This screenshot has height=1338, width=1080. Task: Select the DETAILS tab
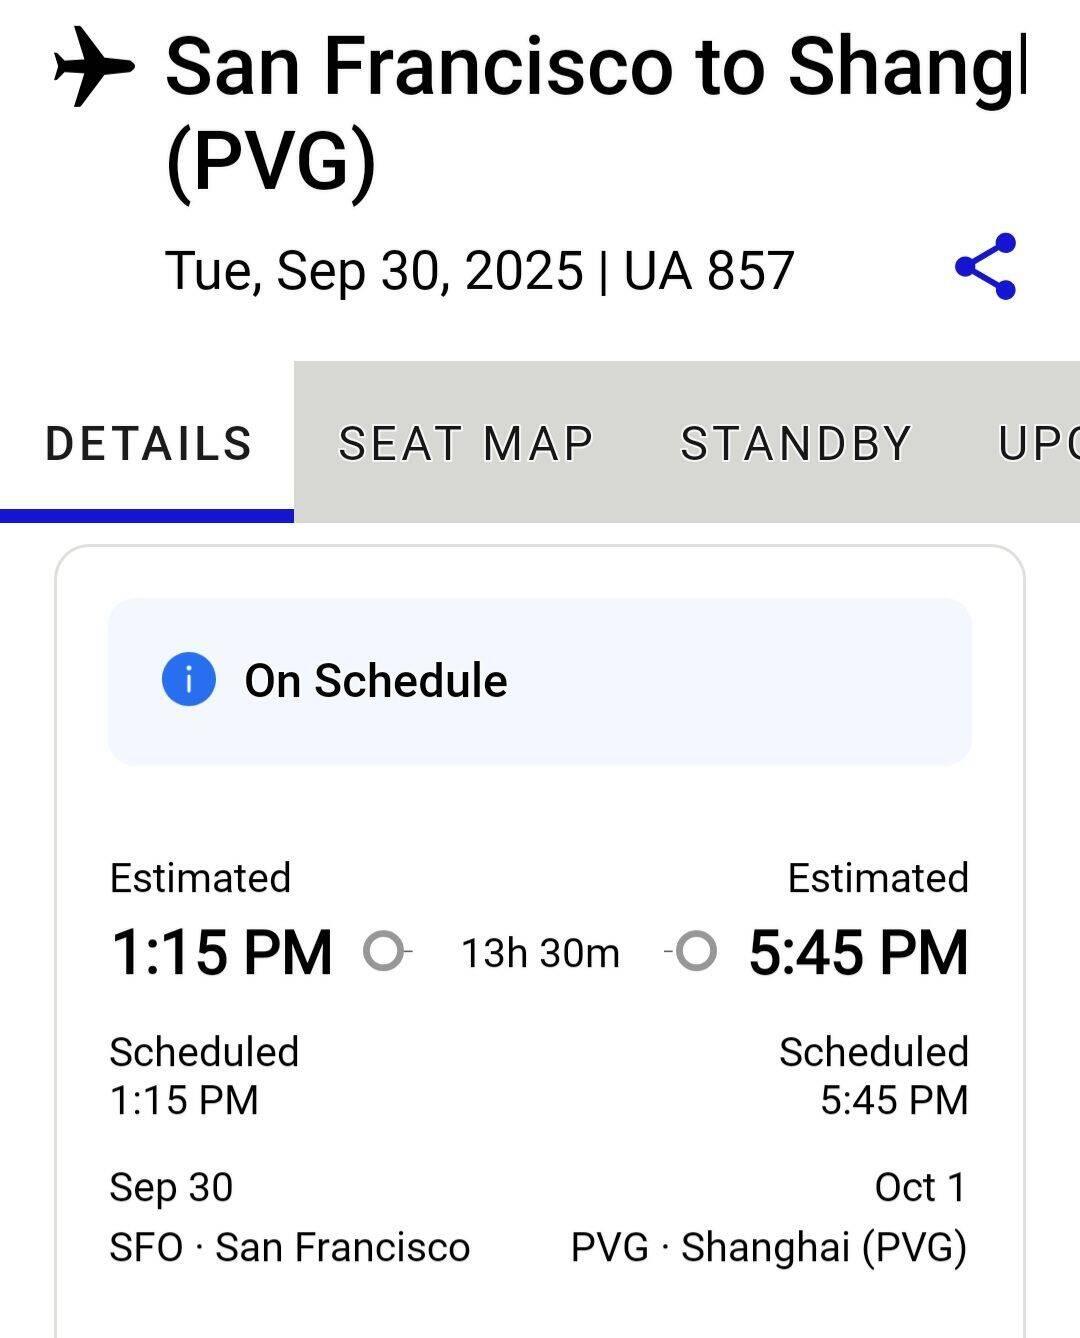pyautogui.click(x=148, y=443)
